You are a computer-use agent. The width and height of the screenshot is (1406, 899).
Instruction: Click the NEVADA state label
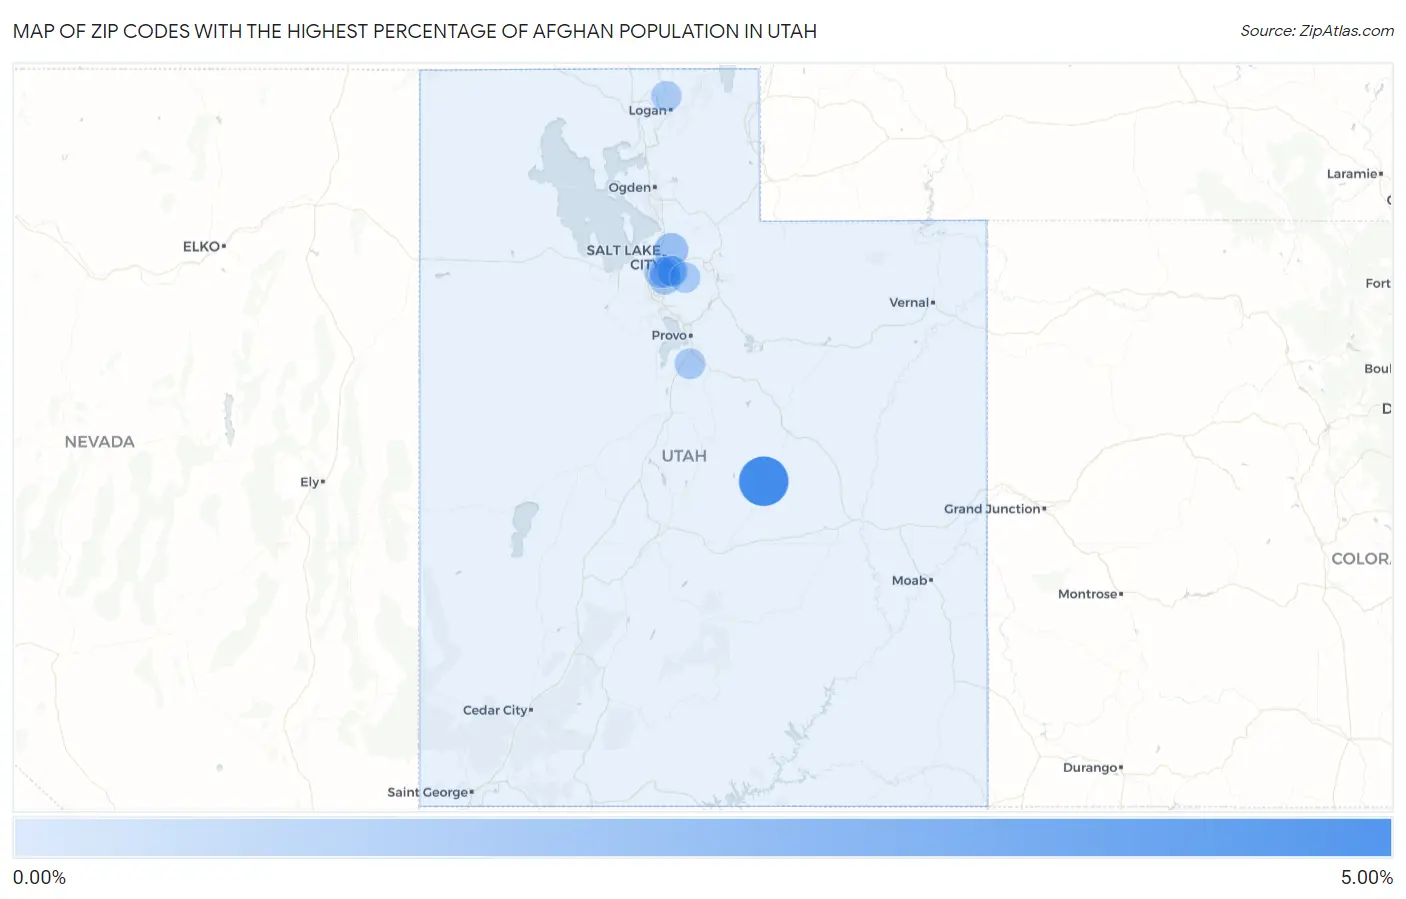(99, 442)
